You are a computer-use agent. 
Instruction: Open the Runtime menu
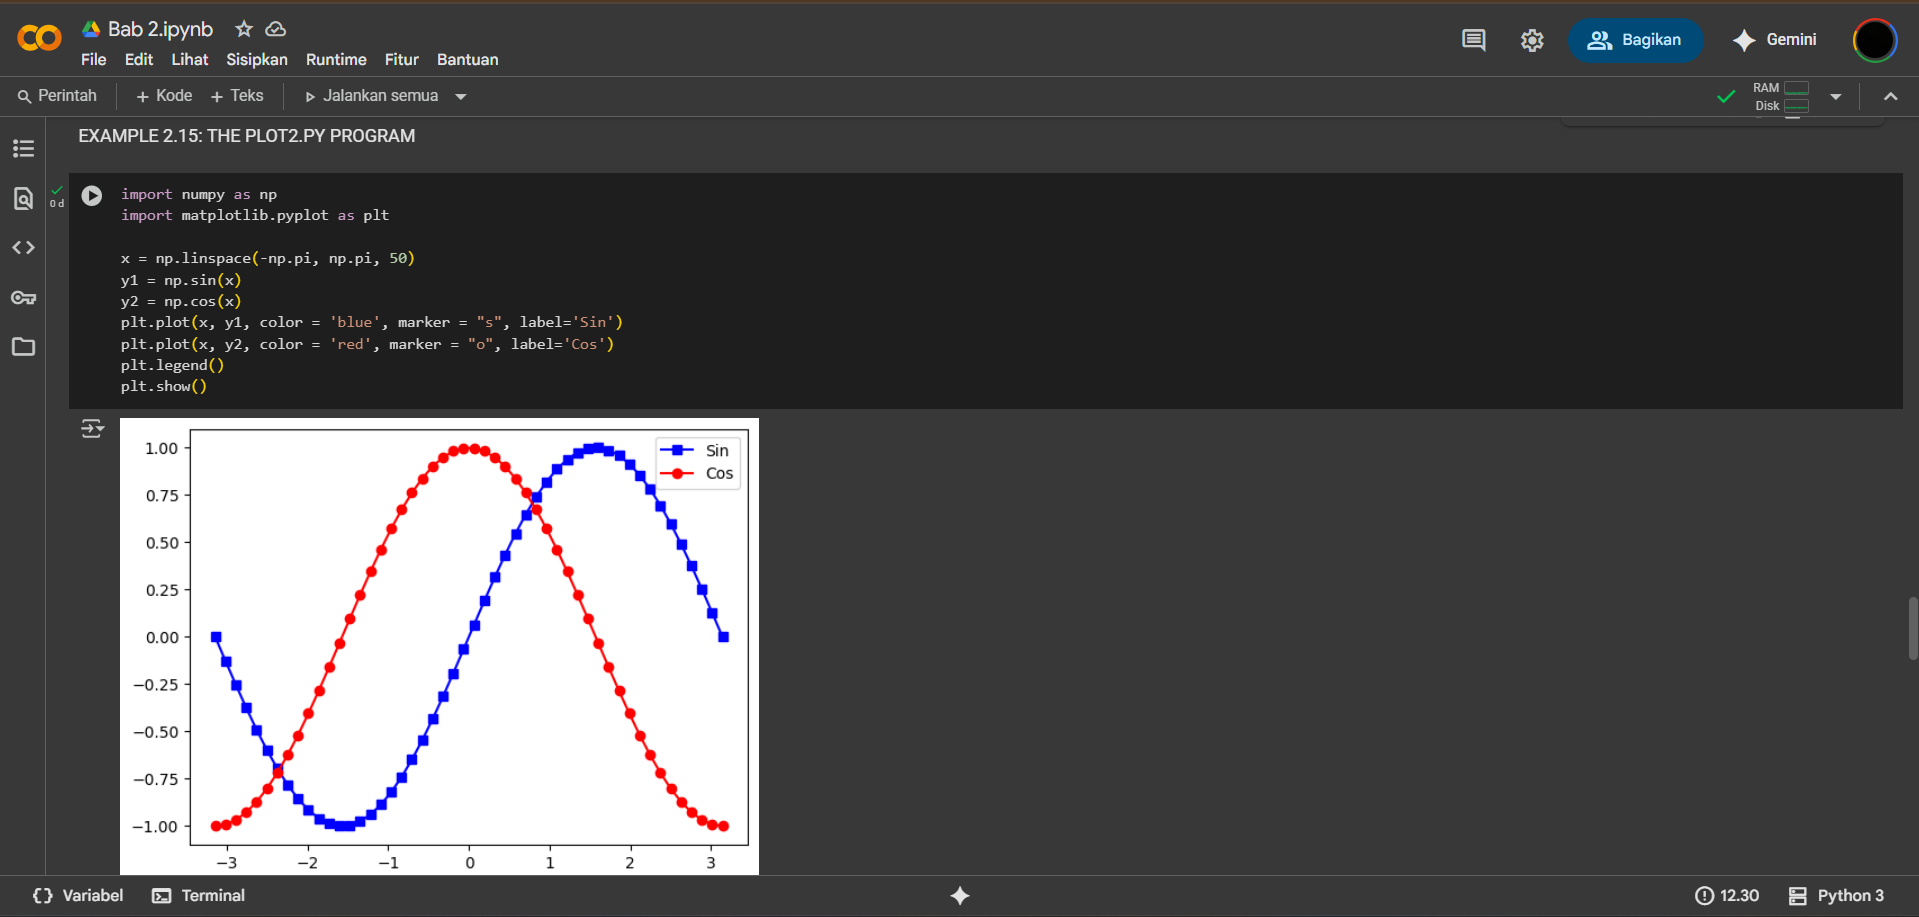tap(336, 60)
